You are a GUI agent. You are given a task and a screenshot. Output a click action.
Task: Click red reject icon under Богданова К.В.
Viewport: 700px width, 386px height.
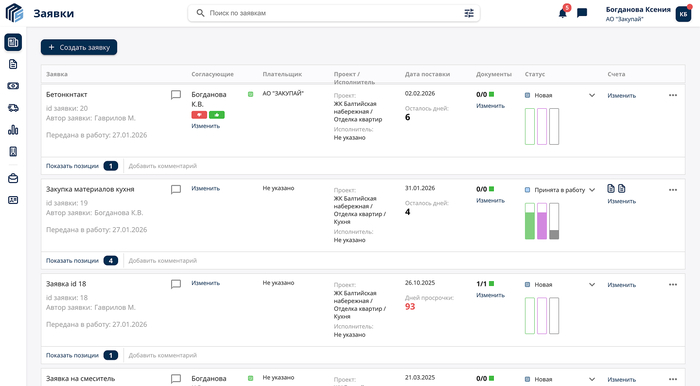point(199,115)
